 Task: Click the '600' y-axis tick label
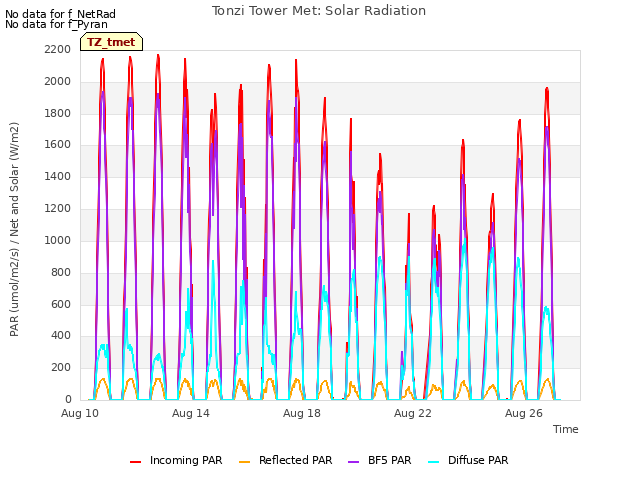61,304
